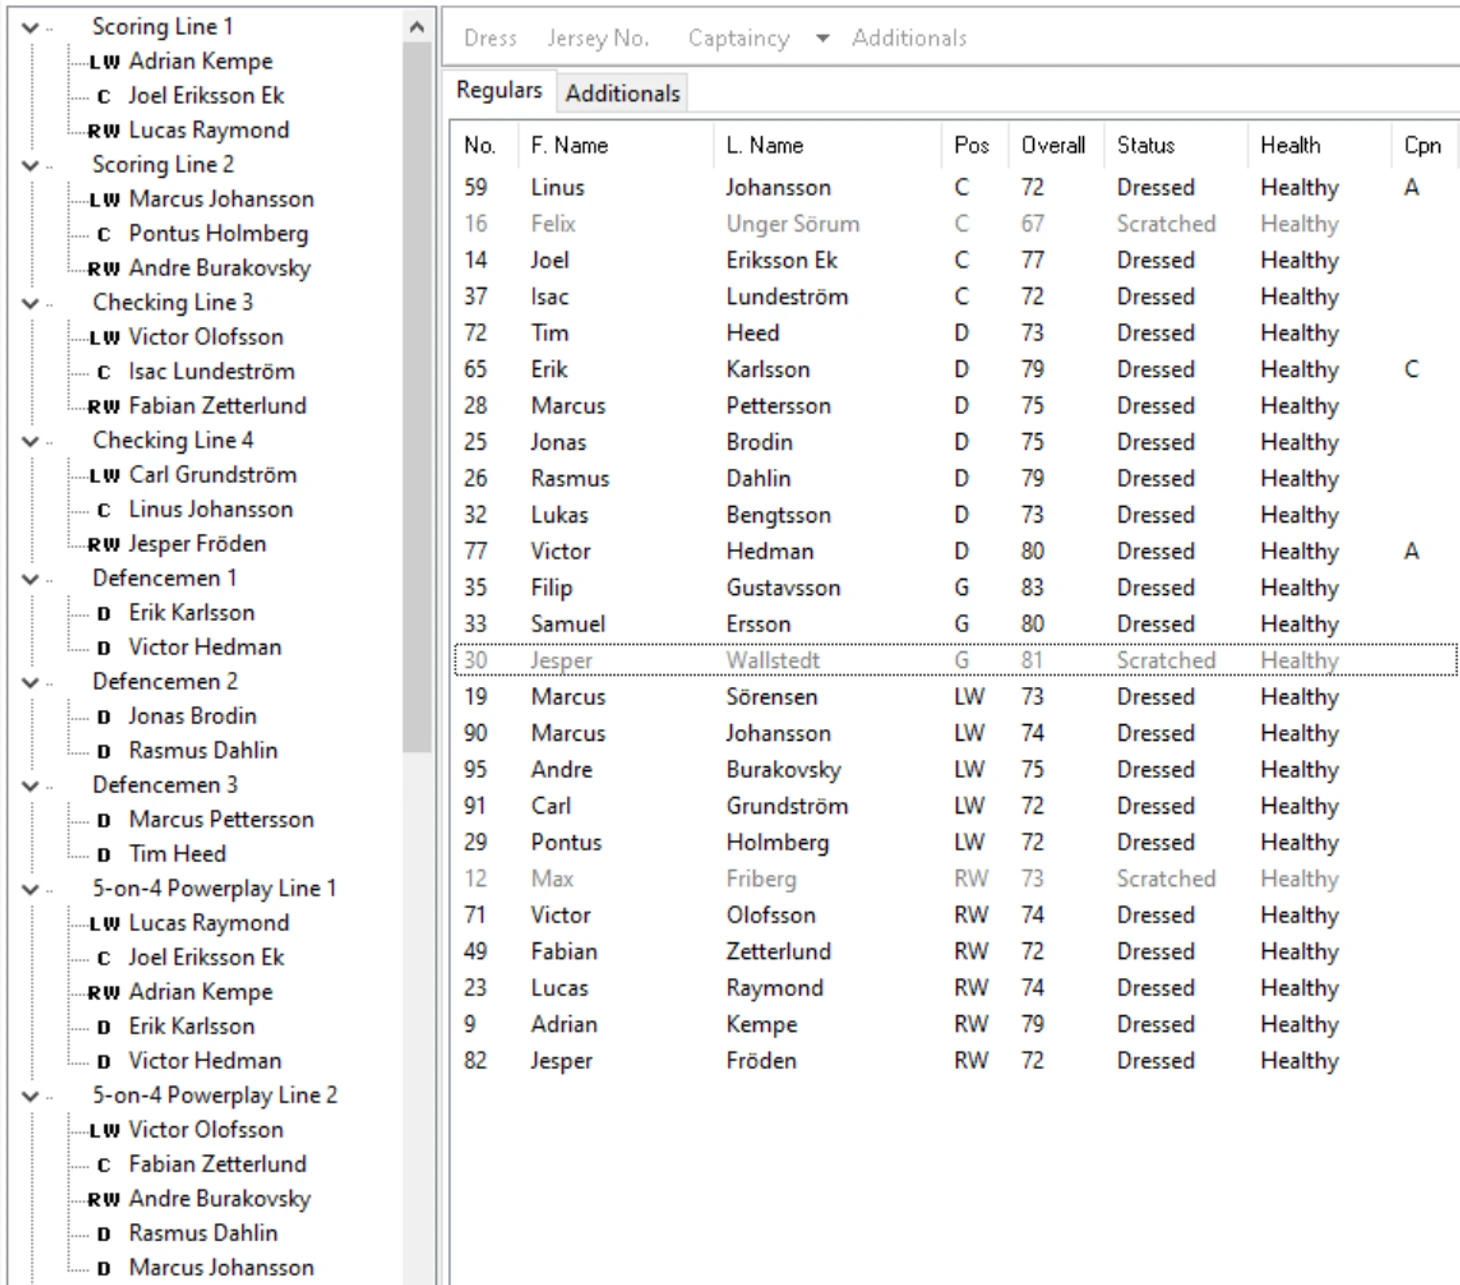Image resolution: width=1460 pixels, height=1285 pixels.
Task: Select Jesper Wallstedt scratched goalie row
Action: click(772, 661)
